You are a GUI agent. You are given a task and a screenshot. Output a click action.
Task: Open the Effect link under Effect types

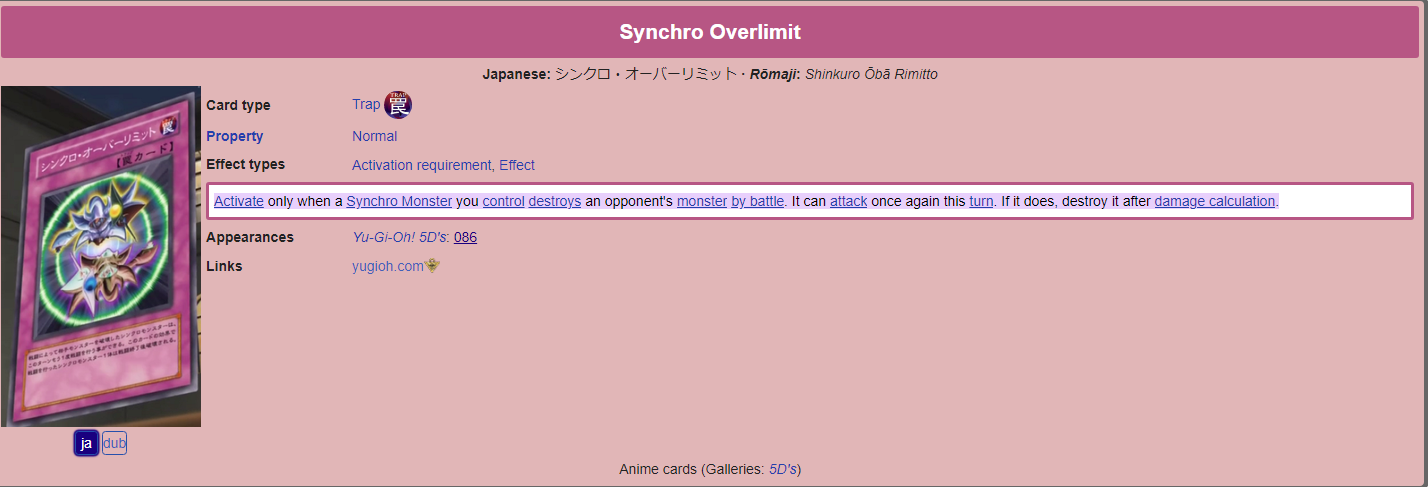pyautogui.click(x=517, y=165)
